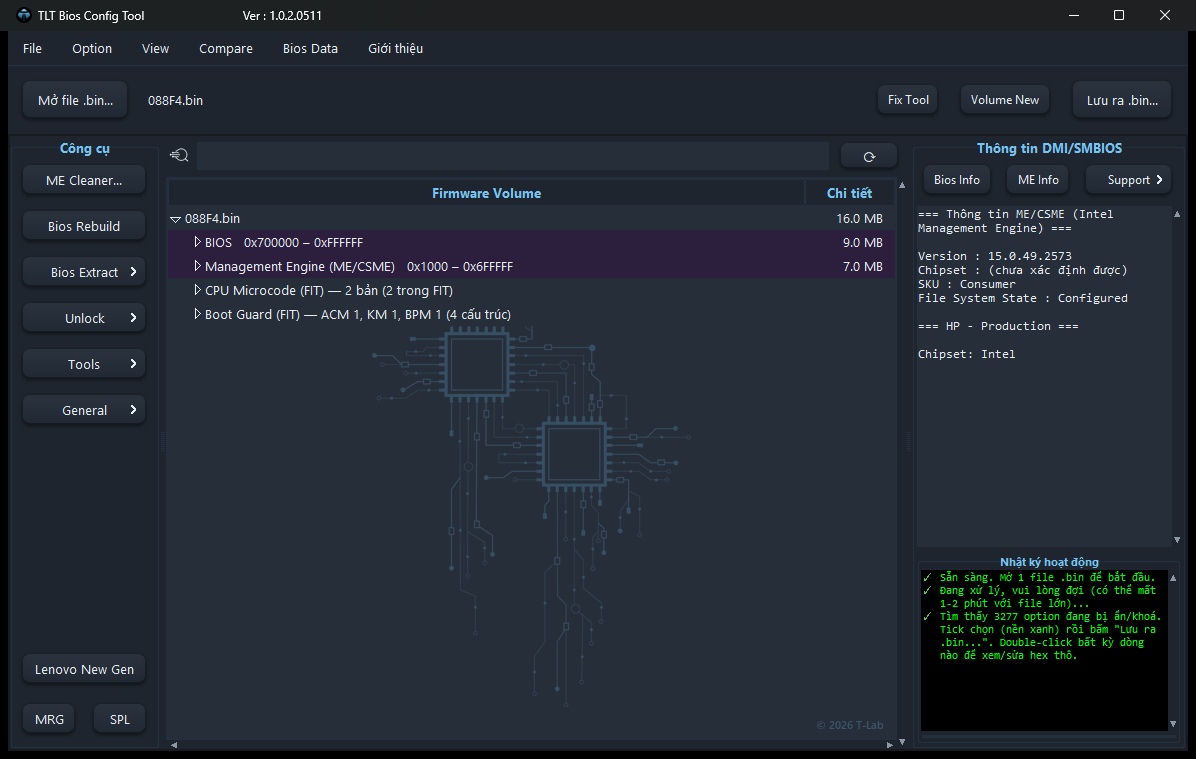The height and width of the screenshot is (759, 1196).
Task: Open the Tools submenu button
Action: tap(84, 364)
